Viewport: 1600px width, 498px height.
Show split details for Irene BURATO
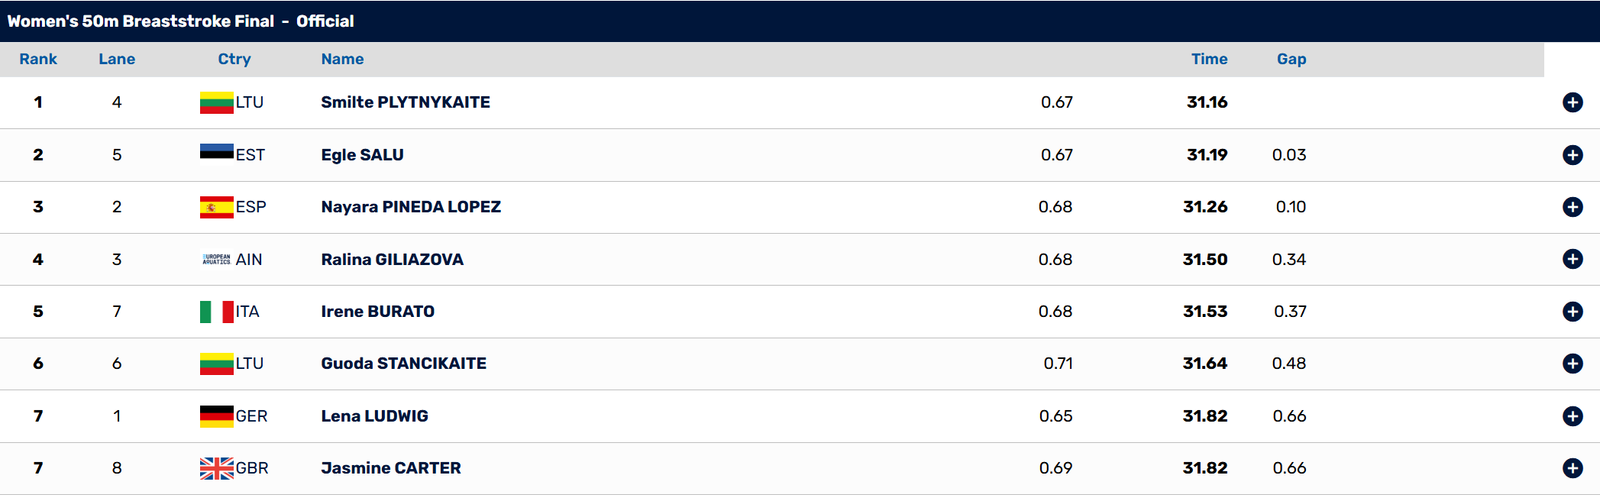click(1572, 311)
